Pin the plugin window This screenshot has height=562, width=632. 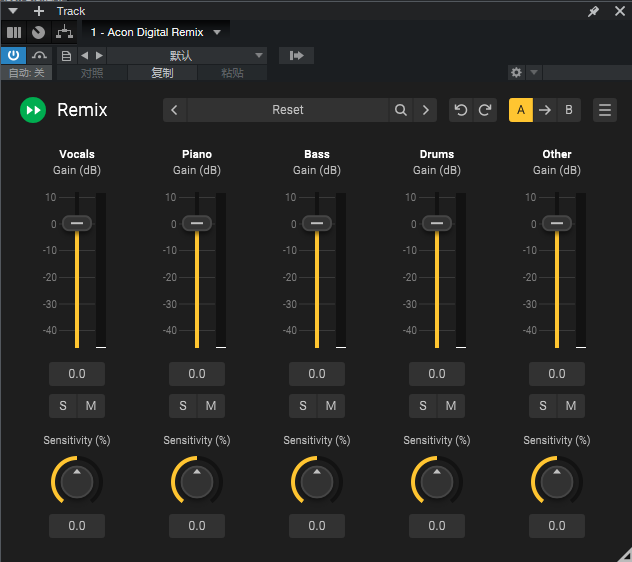click(x=593, y=11)
